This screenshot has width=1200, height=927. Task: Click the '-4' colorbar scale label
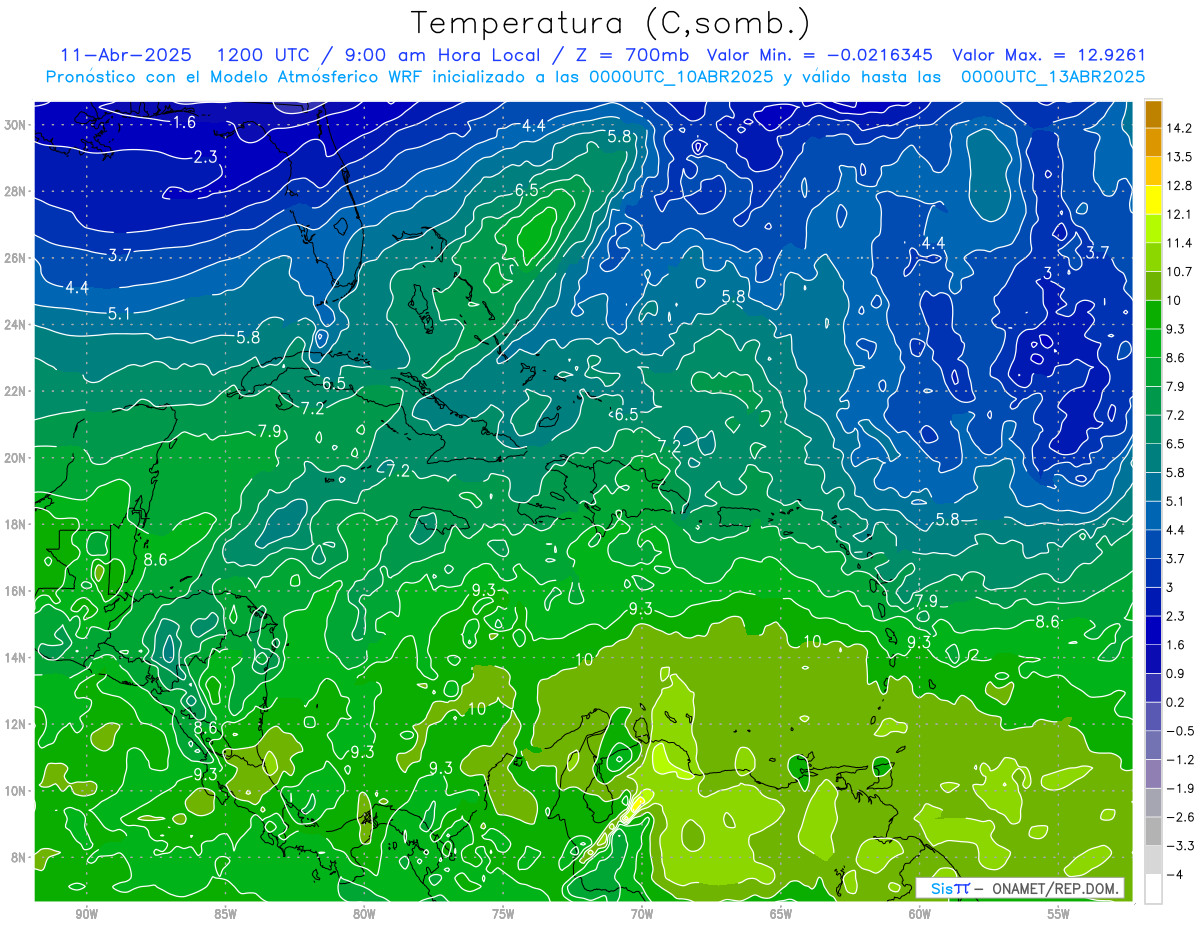click(1177, 874)
